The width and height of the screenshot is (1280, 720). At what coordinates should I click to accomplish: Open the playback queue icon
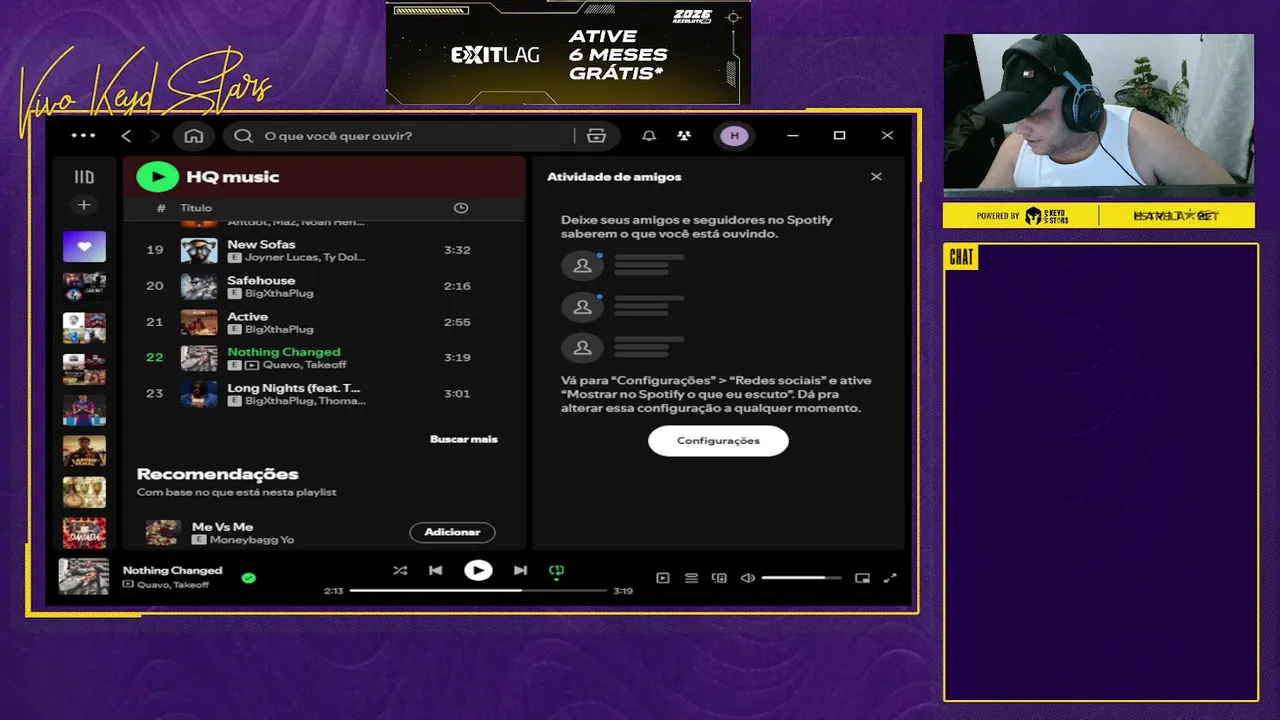coord(691,578)
